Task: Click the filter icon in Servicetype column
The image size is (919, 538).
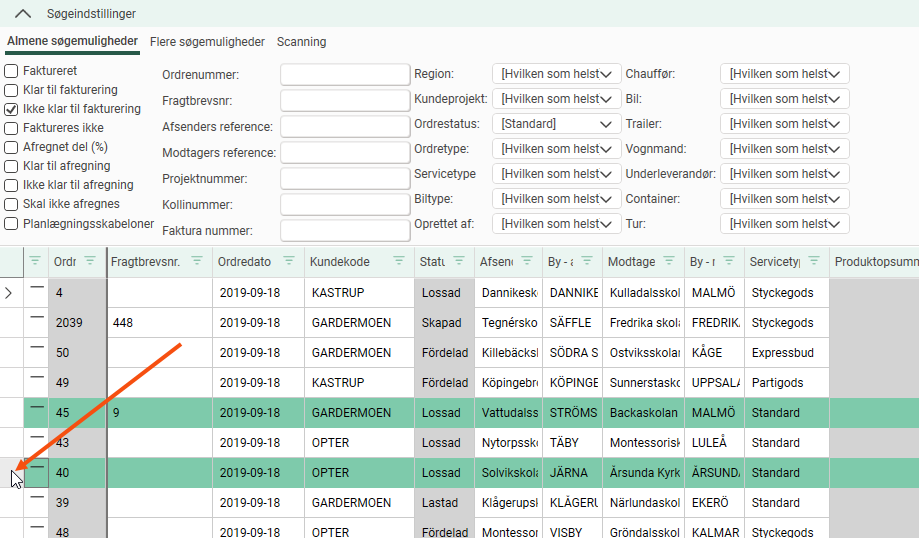Action: [x=813, y=261]
